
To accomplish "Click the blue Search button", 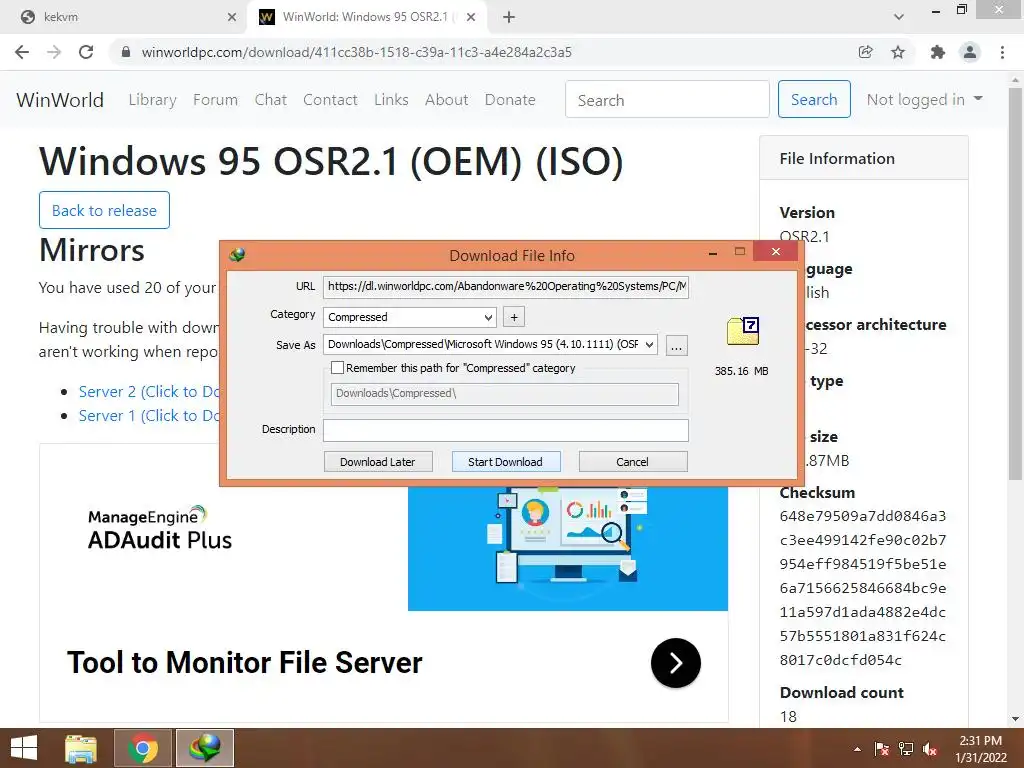I will point(814,99).
